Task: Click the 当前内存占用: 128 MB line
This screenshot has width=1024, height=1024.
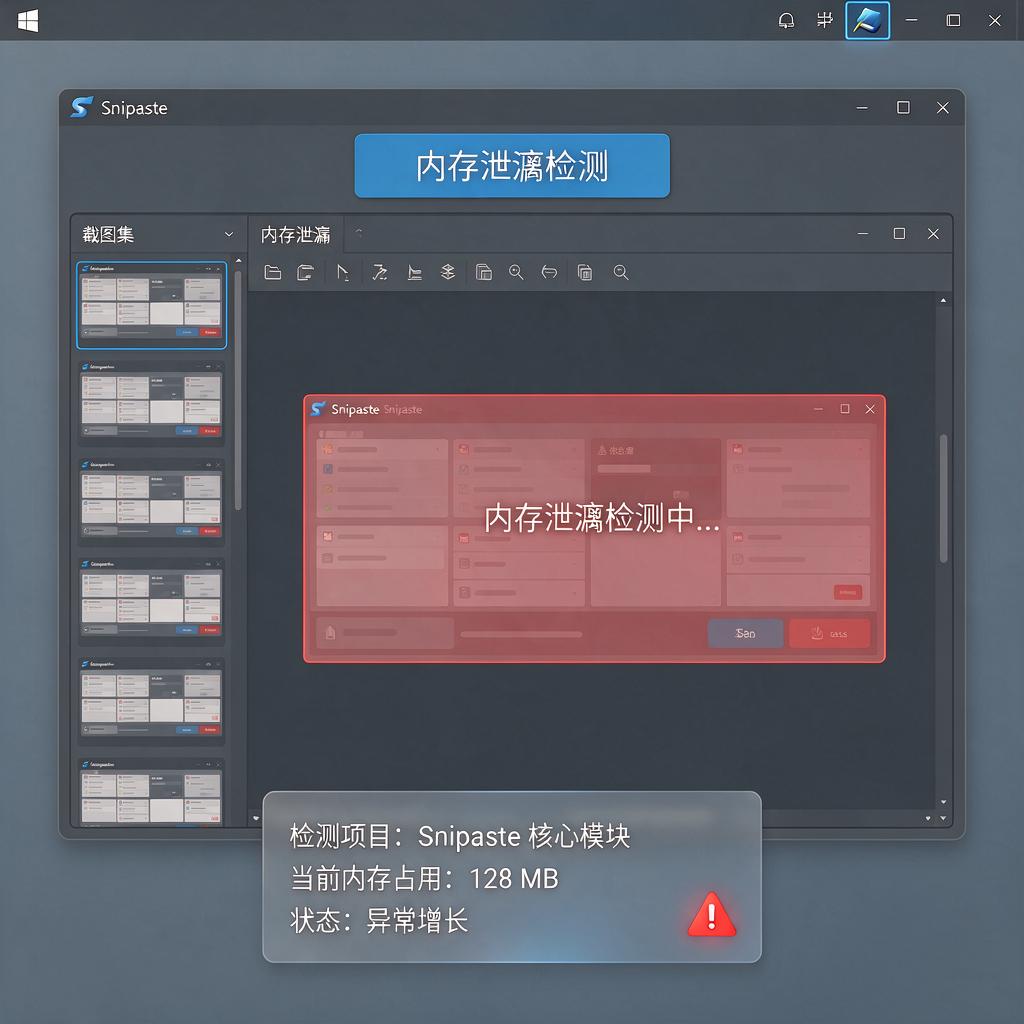Action: 424,878
